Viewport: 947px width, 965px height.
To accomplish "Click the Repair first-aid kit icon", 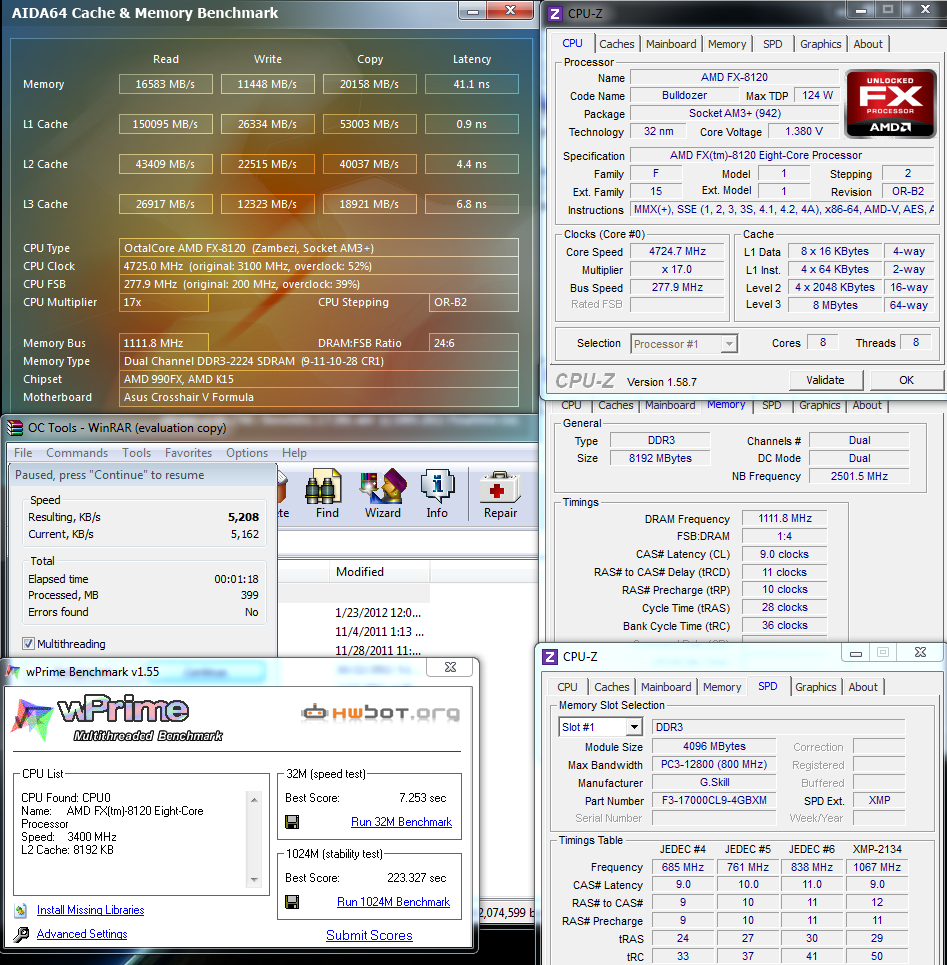I will [x=500, y=489].
